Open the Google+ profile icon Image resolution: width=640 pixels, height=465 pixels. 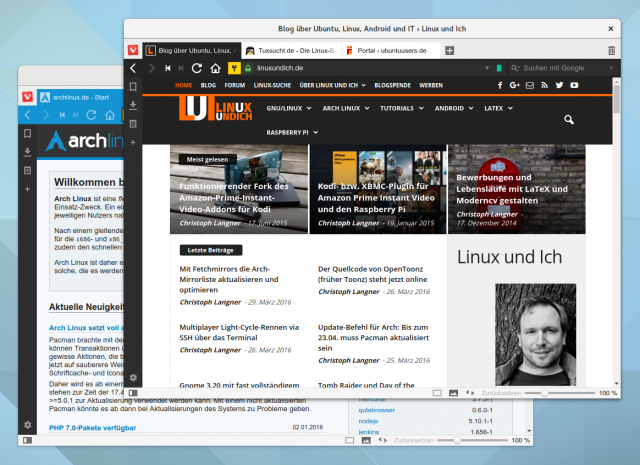(514, 85)
